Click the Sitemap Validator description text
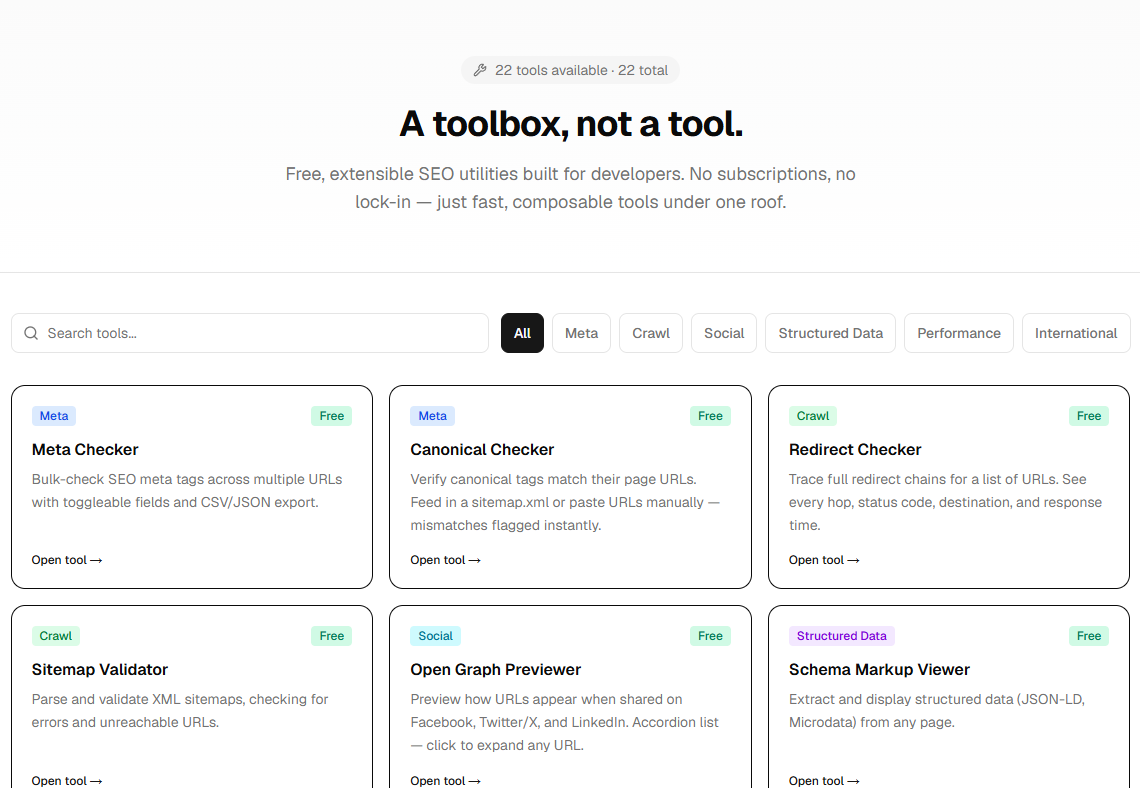The width and height of the screenshot is (1140, 788). pos(180,711)
